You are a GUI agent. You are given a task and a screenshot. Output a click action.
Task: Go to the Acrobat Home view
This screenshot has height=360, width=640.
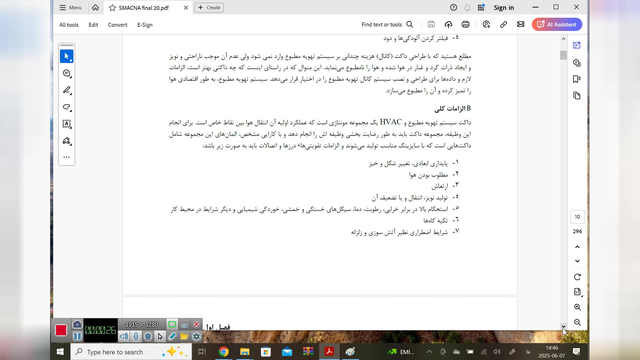pos(95,7)
